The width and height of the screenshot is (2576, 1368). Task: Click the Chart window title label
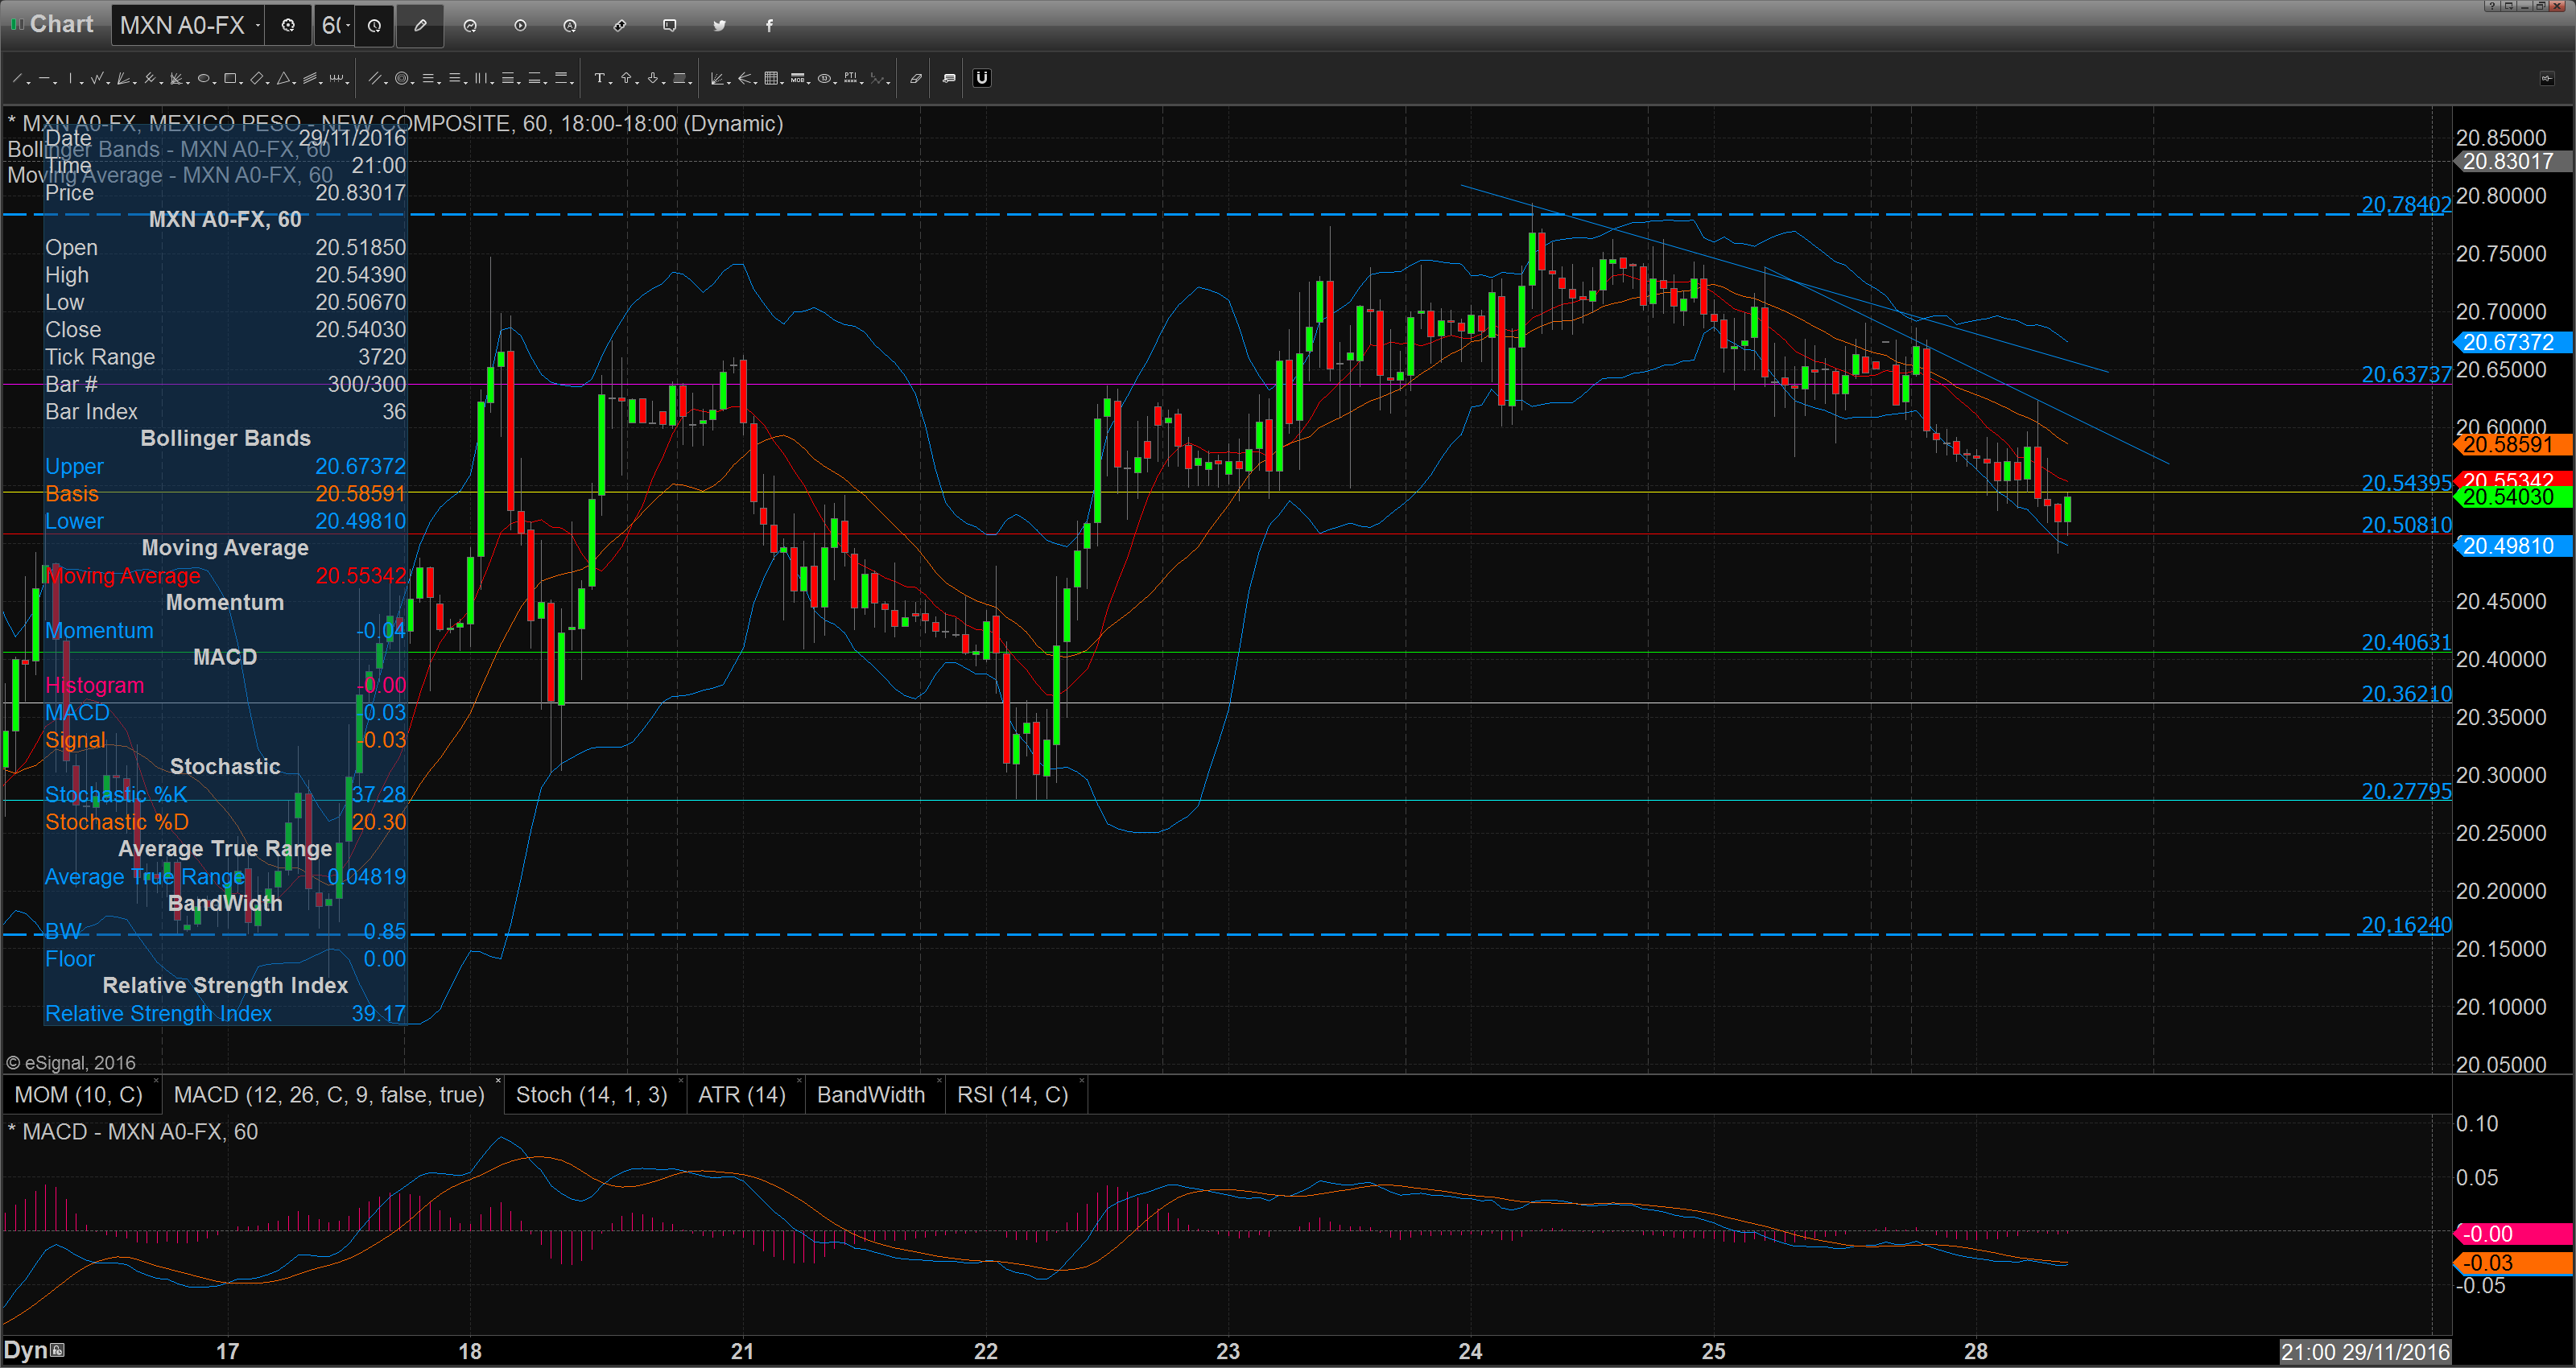pos(61,24)
